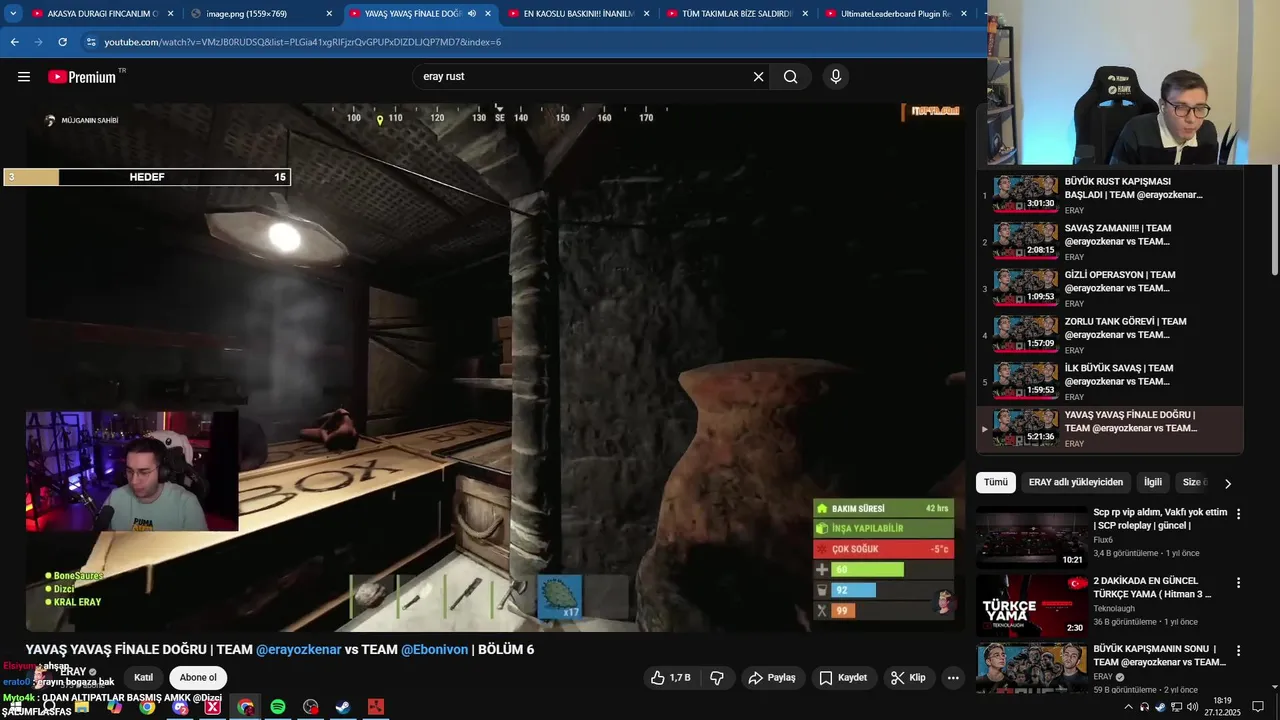Viewport: 1280px width, 720px height.
Task: Play playlist video BÜYÜK RUST KAPIŞMASI BAŞLADI
Action: [1110, 195]
